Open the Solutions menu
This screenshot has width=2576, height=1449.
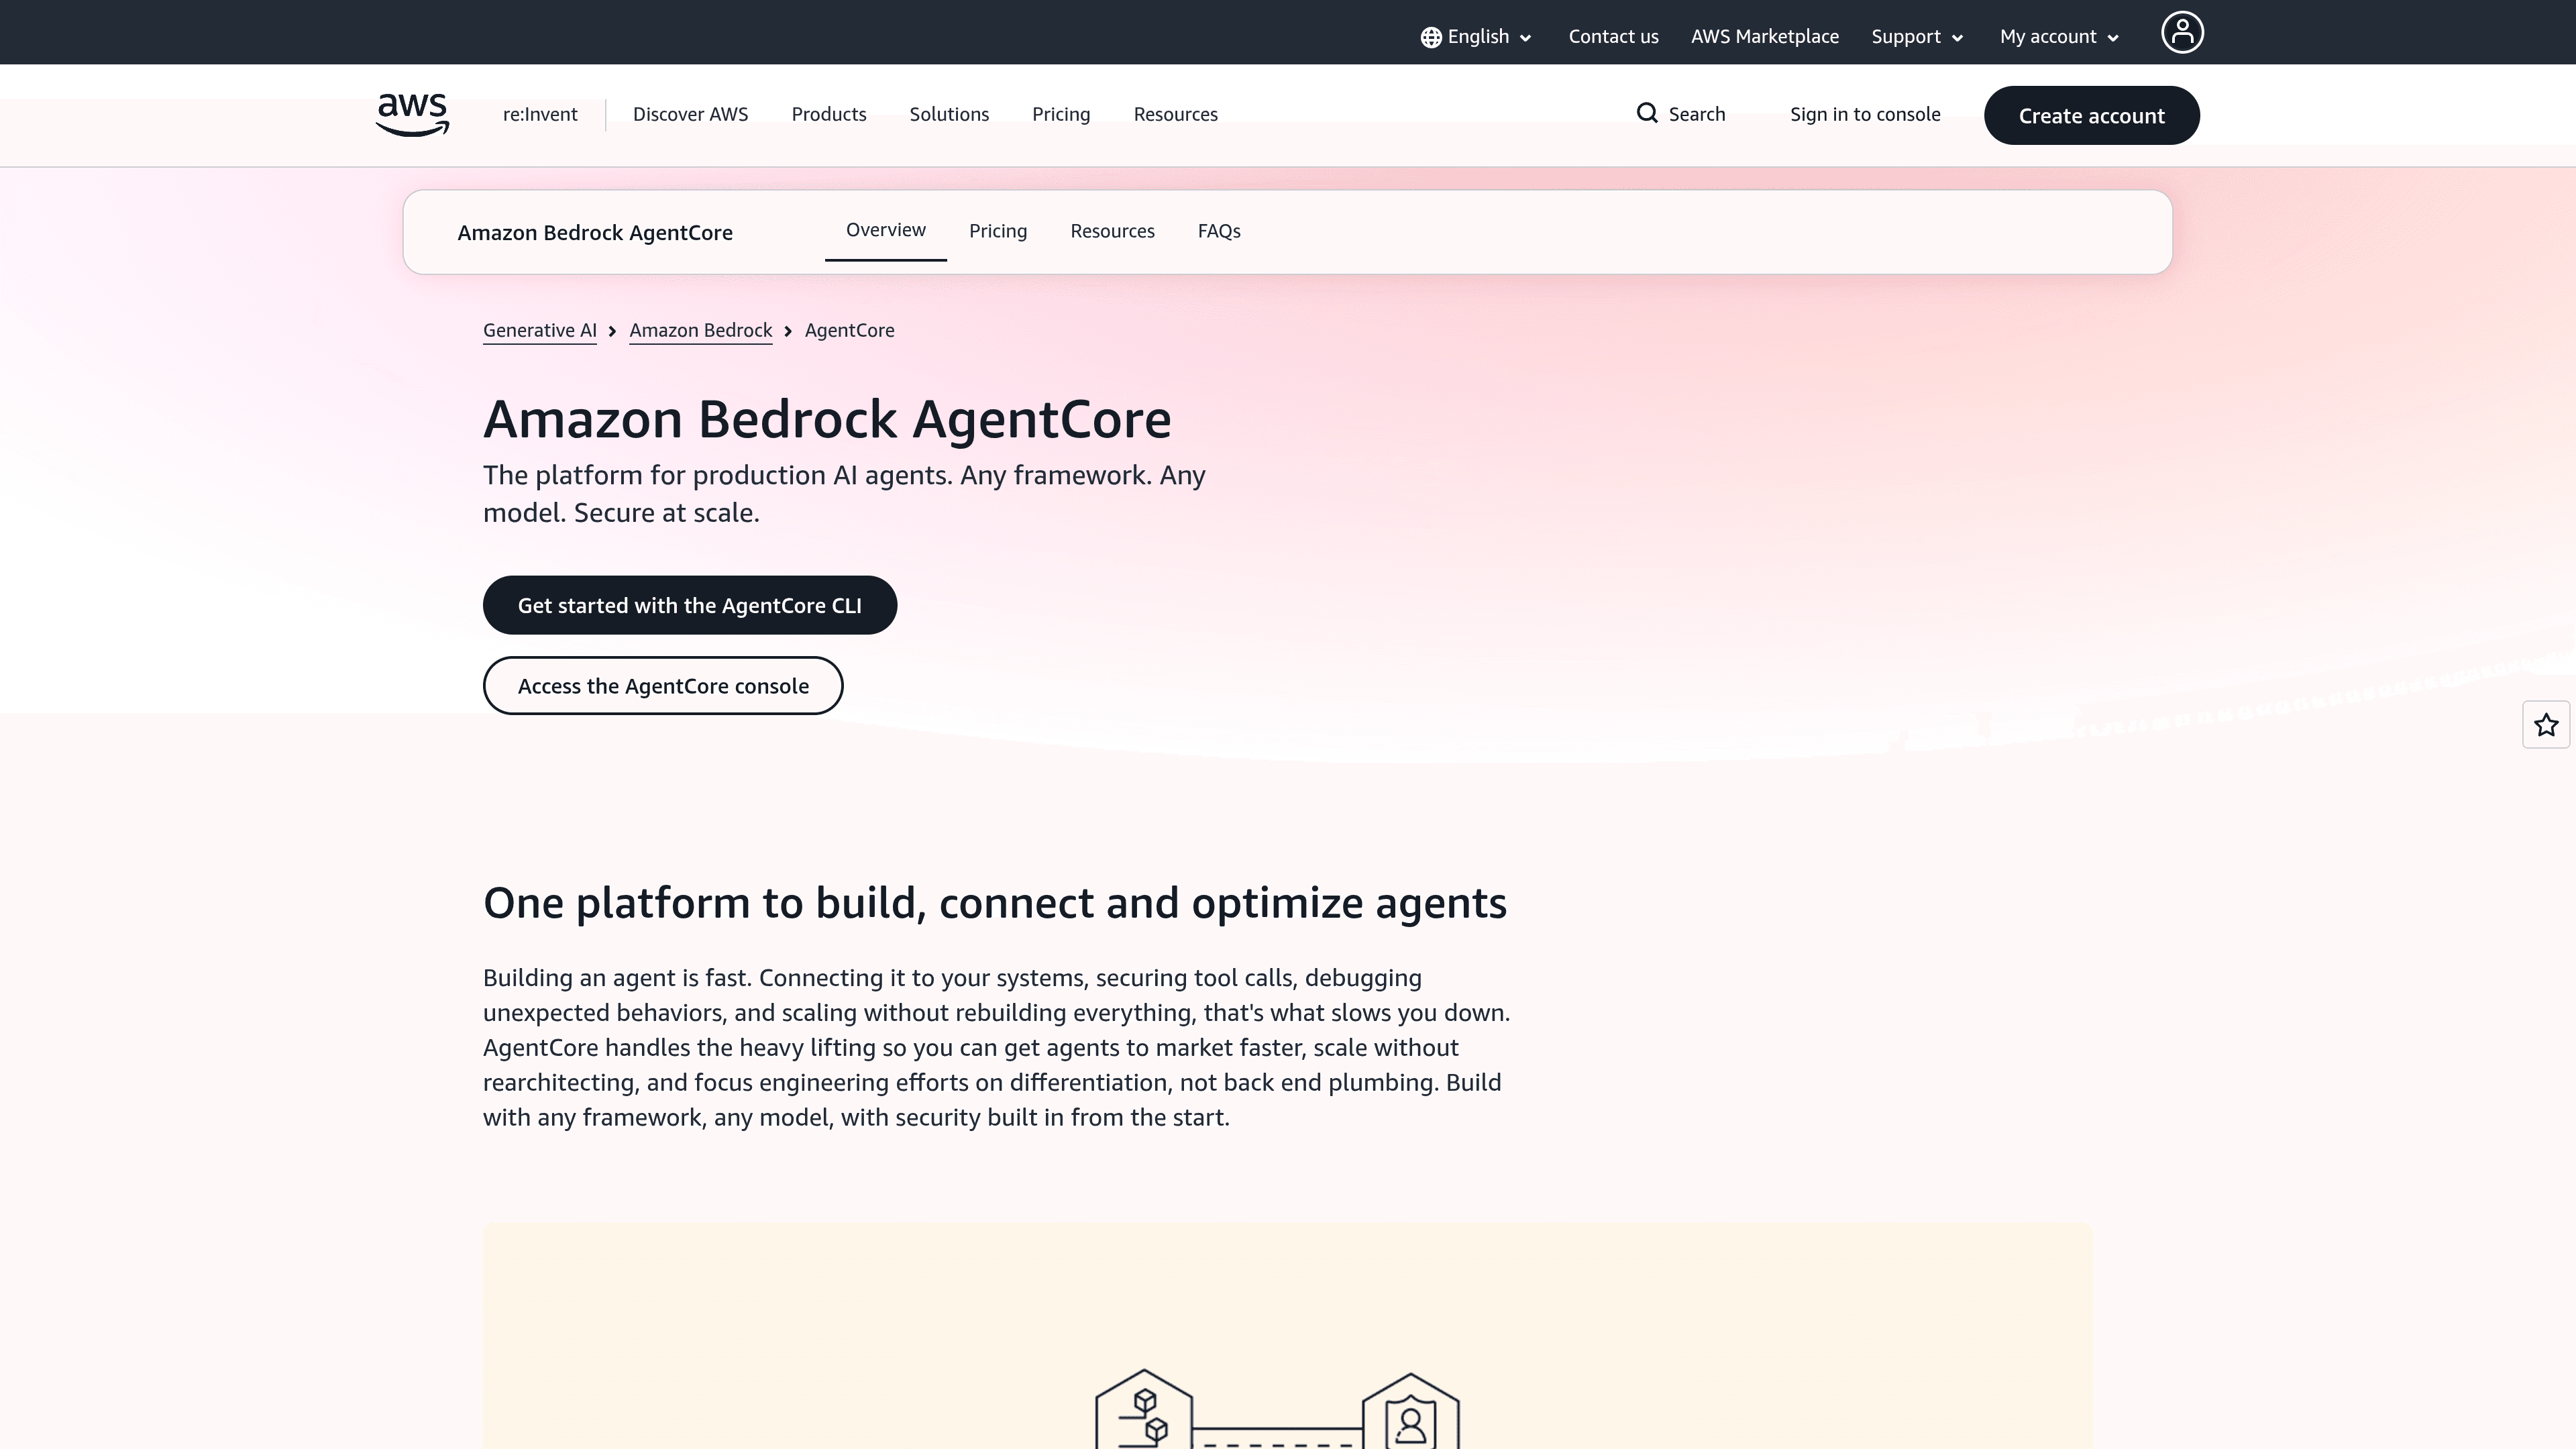point(949,114)
